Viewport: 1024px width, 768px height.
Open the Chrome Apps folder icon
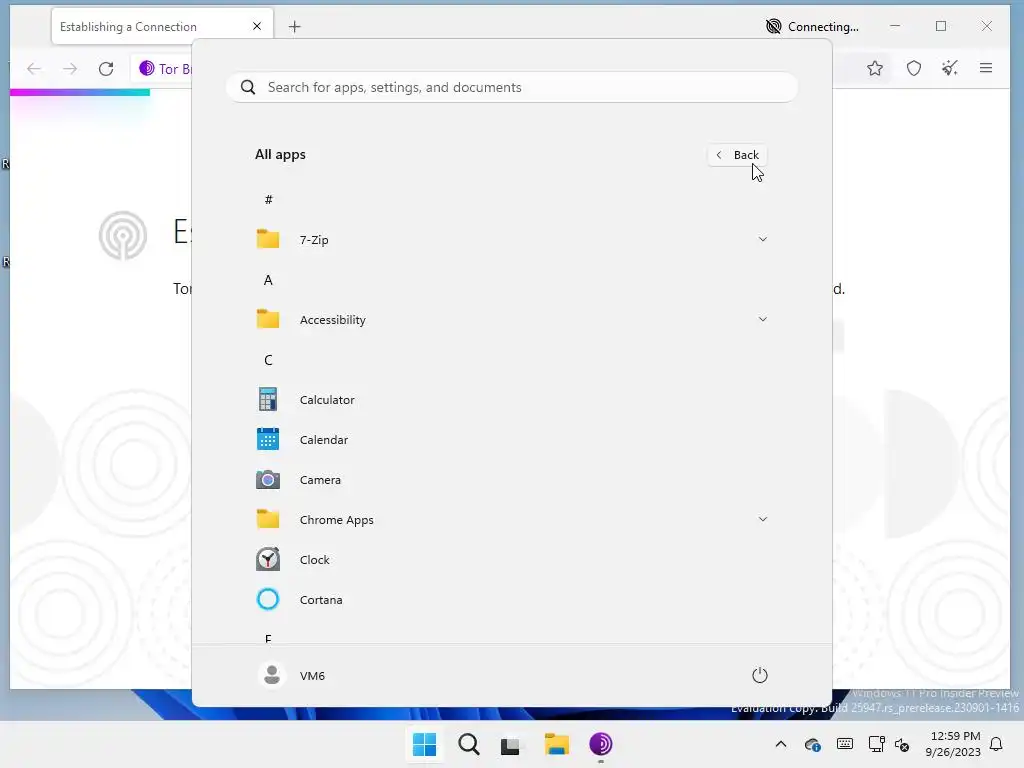(x=268, y=519)
